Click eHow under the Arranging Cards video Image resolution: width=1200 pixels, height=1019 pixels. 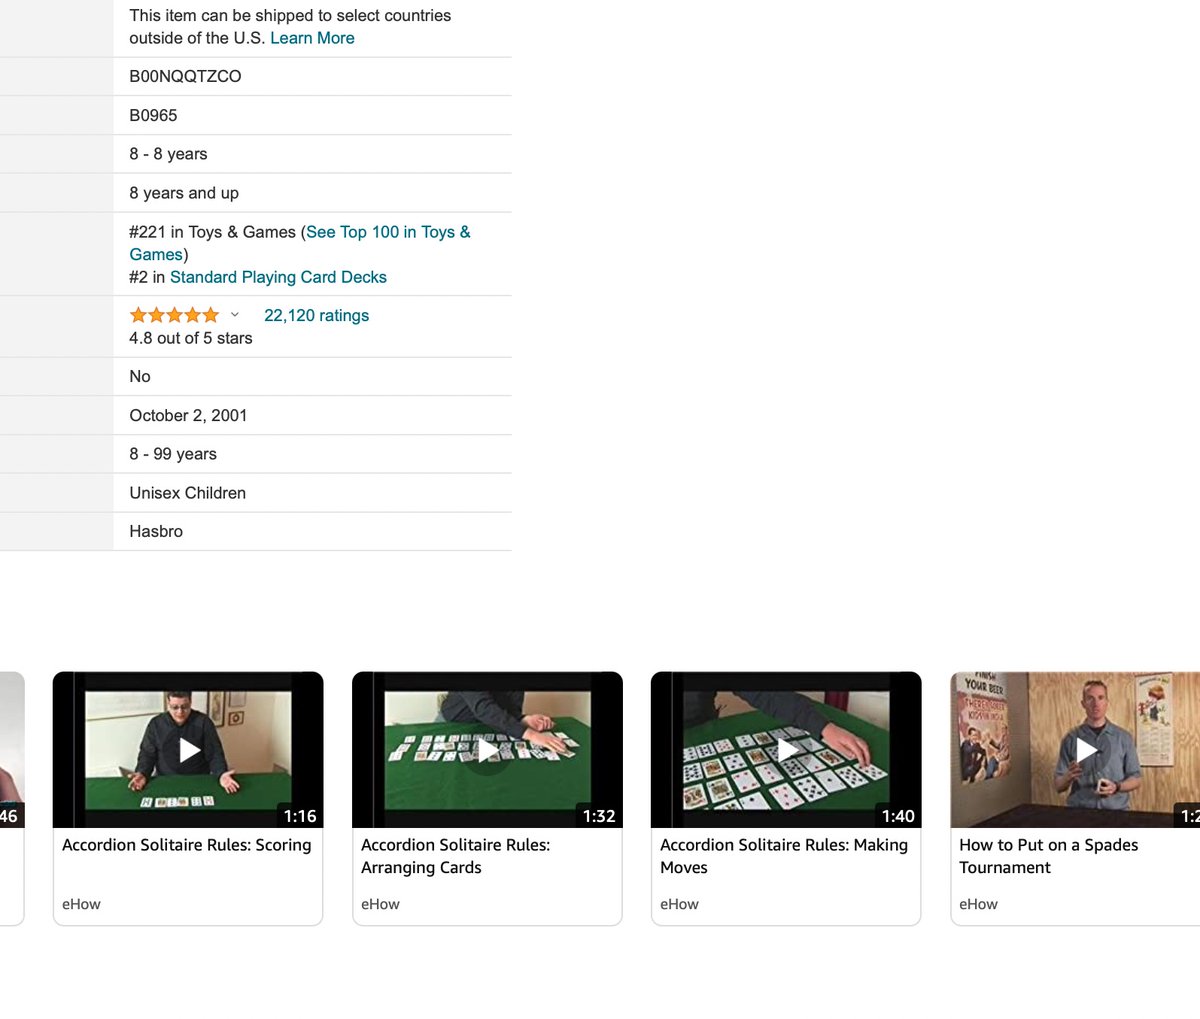380,904
